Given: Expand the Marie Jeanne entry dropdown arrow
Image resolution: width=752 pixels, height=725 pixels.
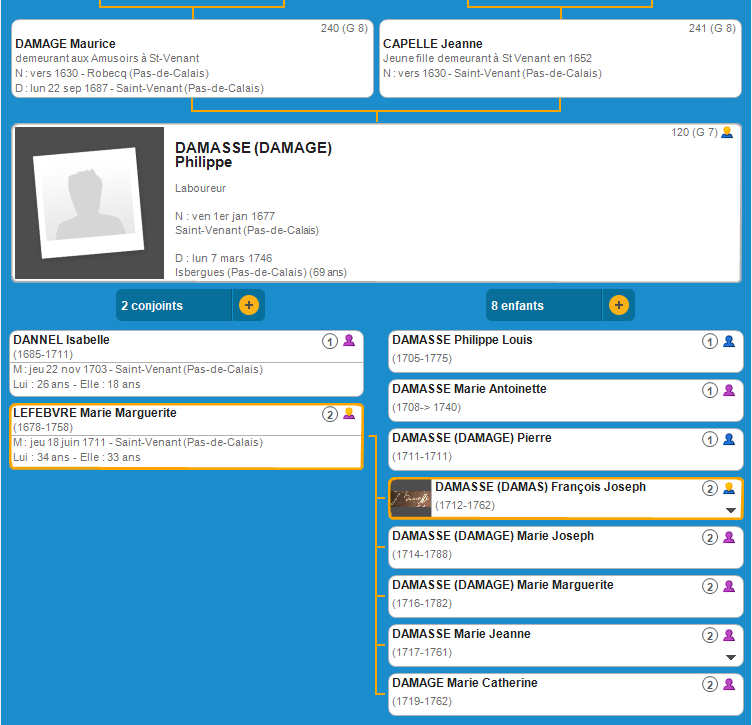Looking at the screenshot, I should [x=730, y=657].
